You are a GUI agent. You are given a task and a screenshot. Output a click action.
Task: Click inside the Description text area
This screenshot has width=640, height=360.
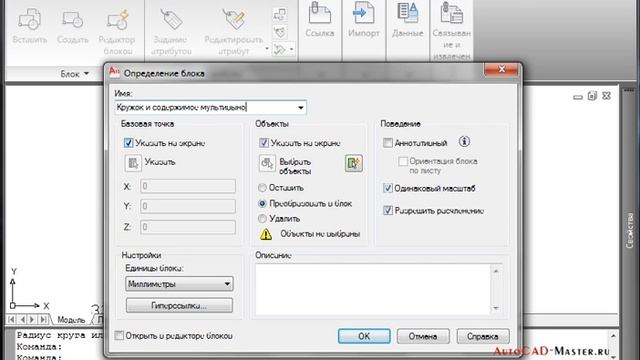coord(373,289)
